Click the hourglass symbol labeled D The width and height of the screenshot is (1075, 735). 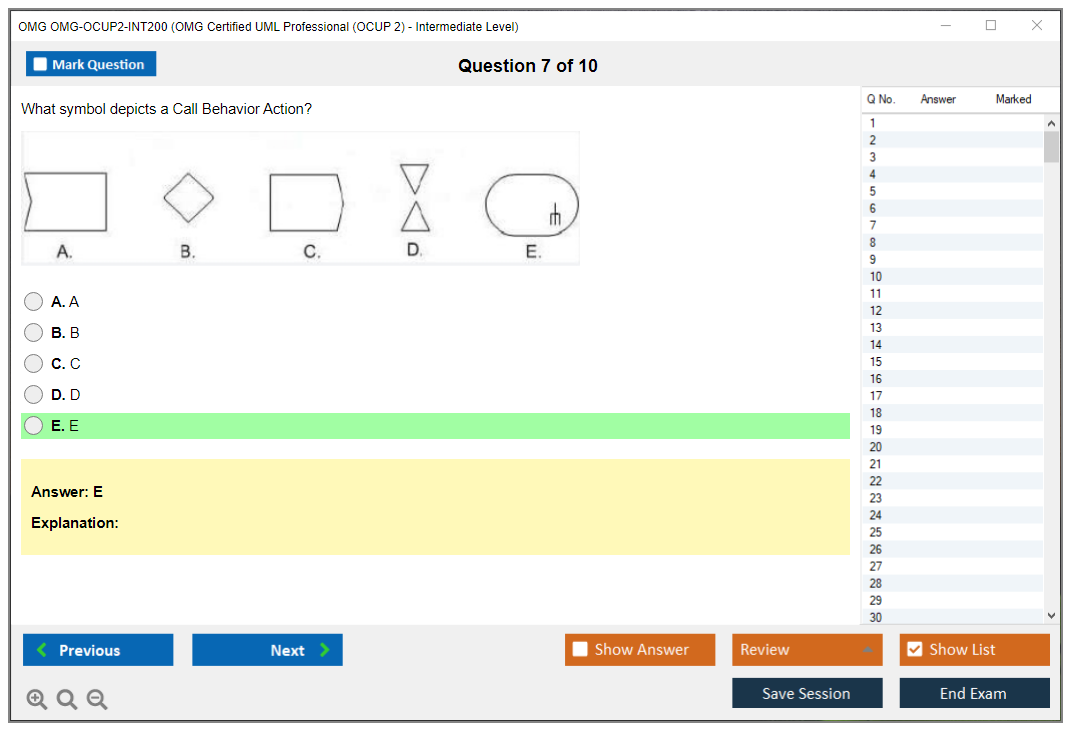(414, 198)
